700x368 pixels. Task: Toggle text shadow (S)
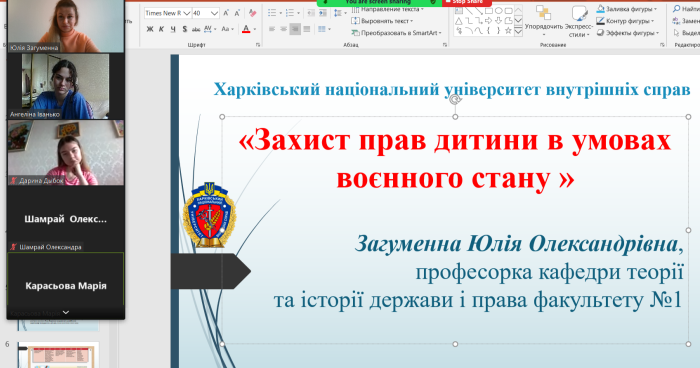click(184, 29)
